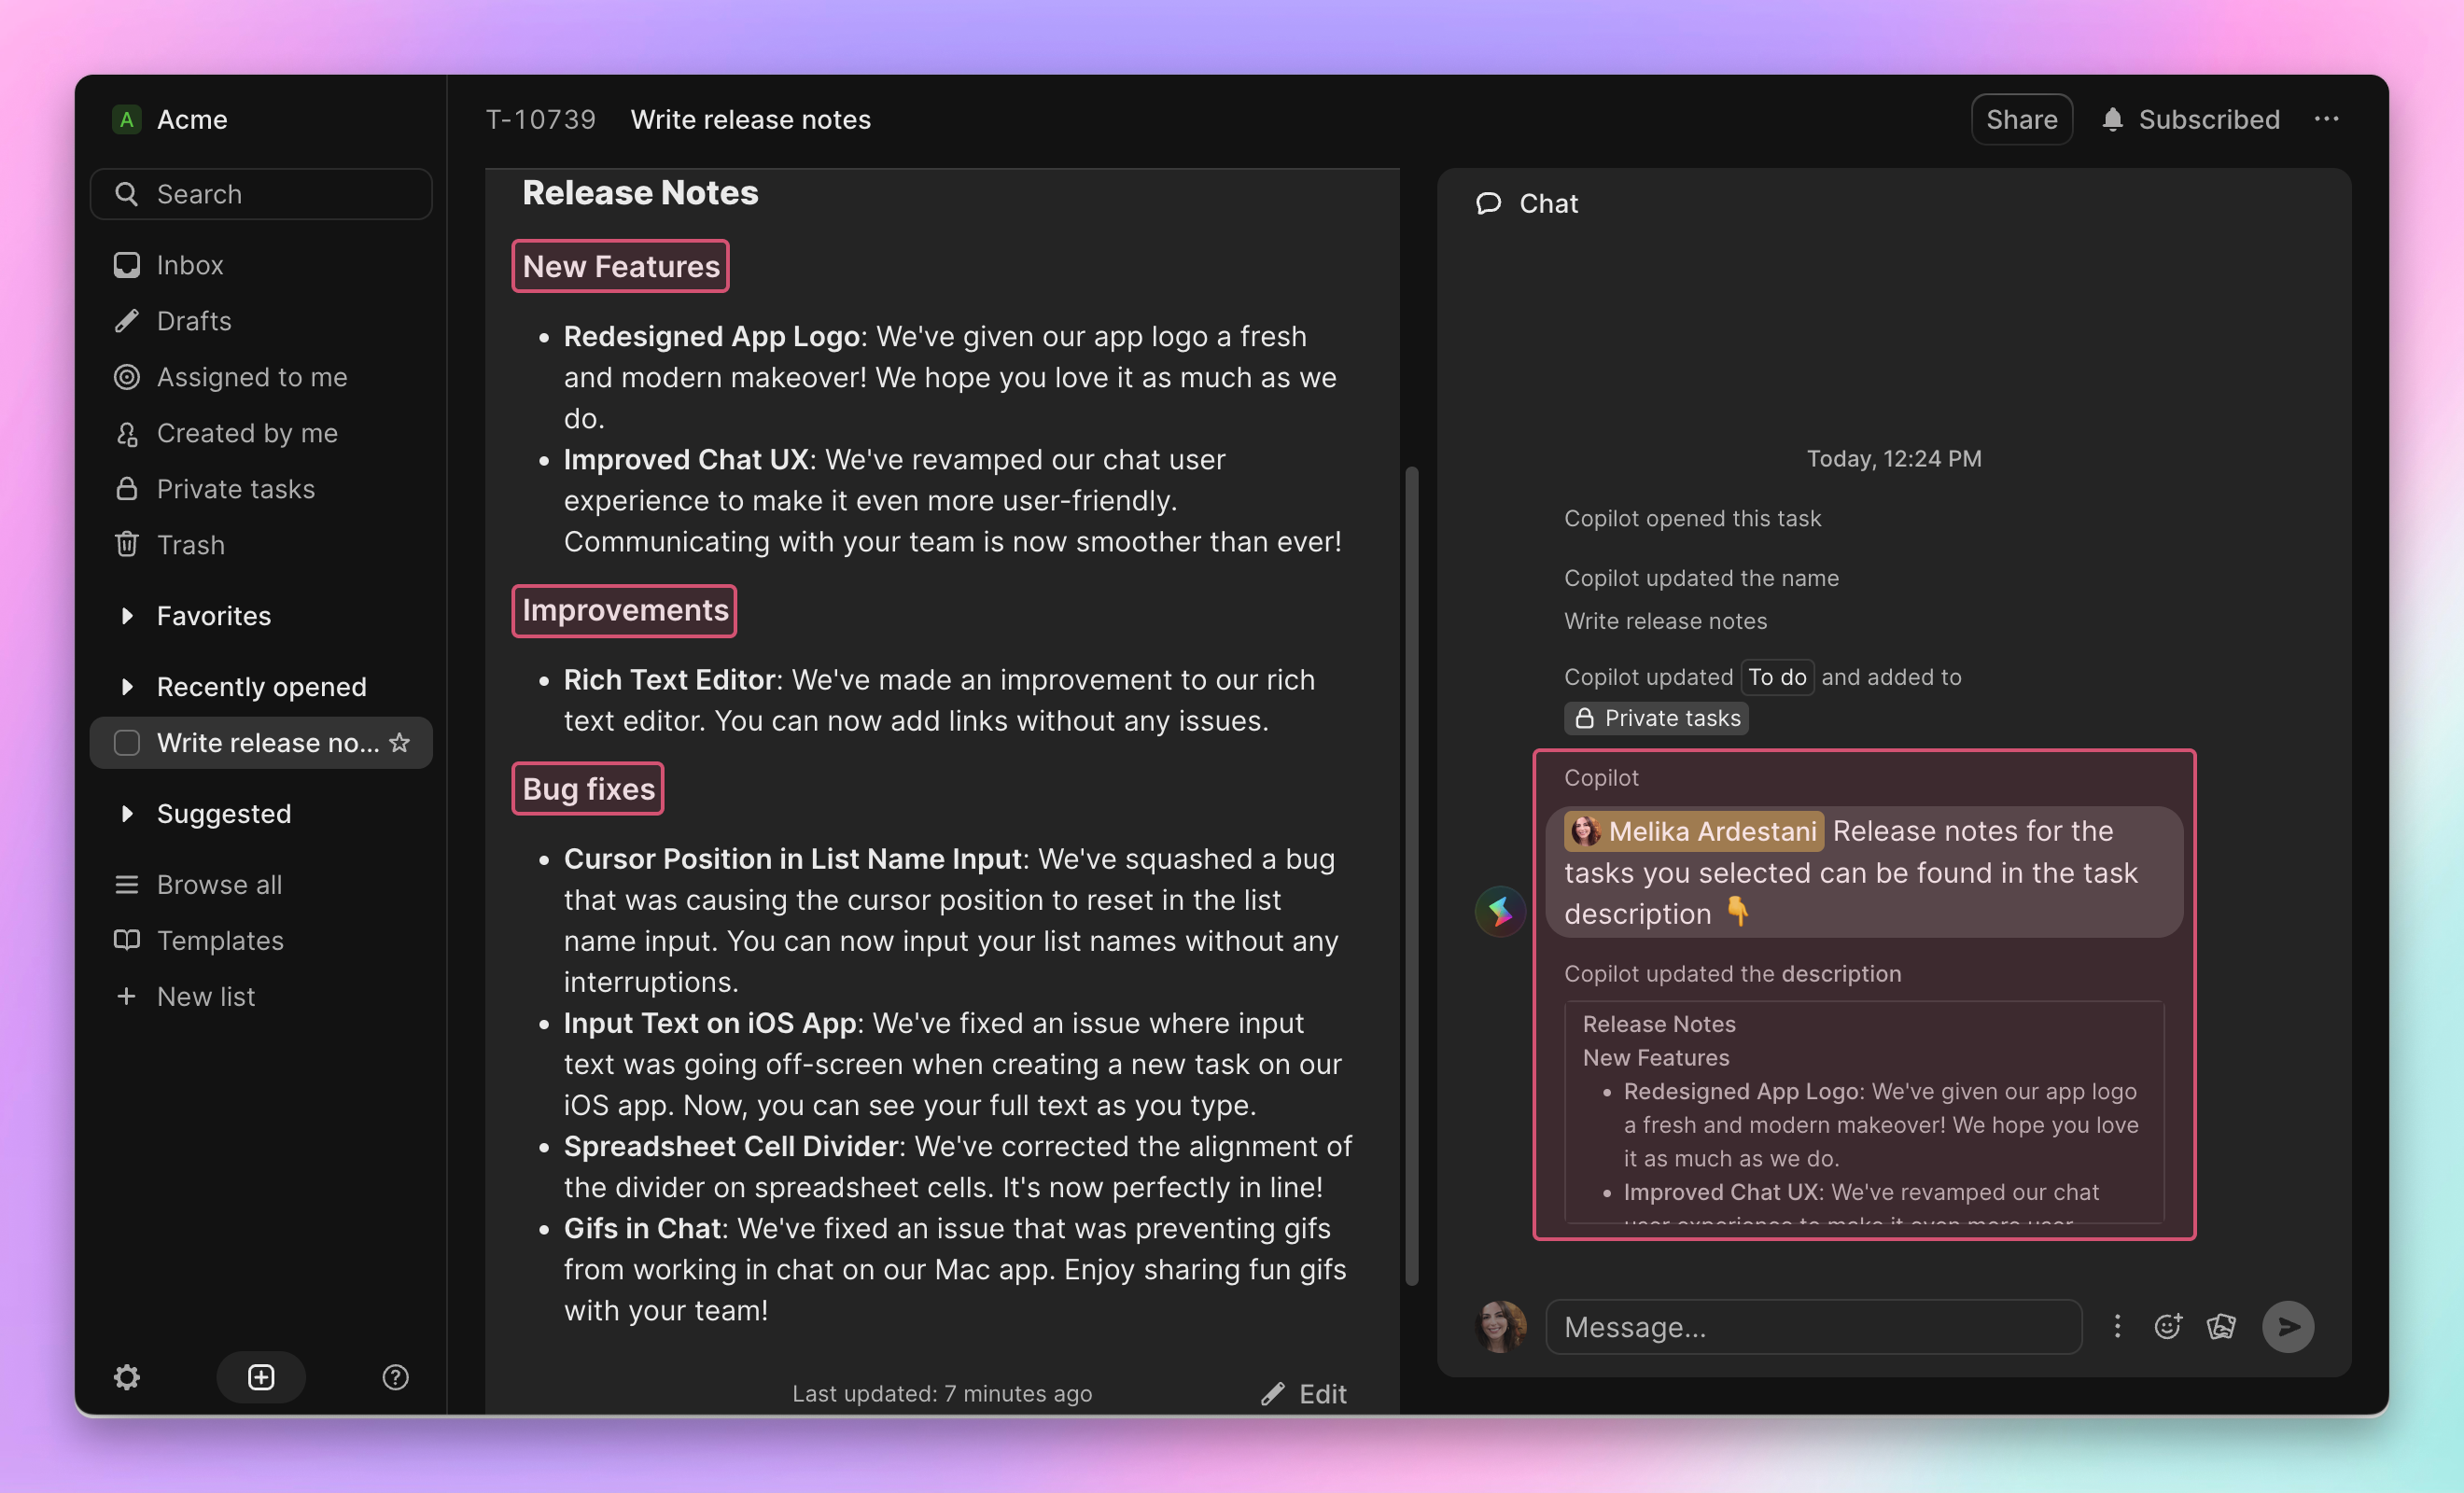The height and width of the screenshot is (1493, 2464).
Task: Create a New list
Action: (x=260, y=996)
